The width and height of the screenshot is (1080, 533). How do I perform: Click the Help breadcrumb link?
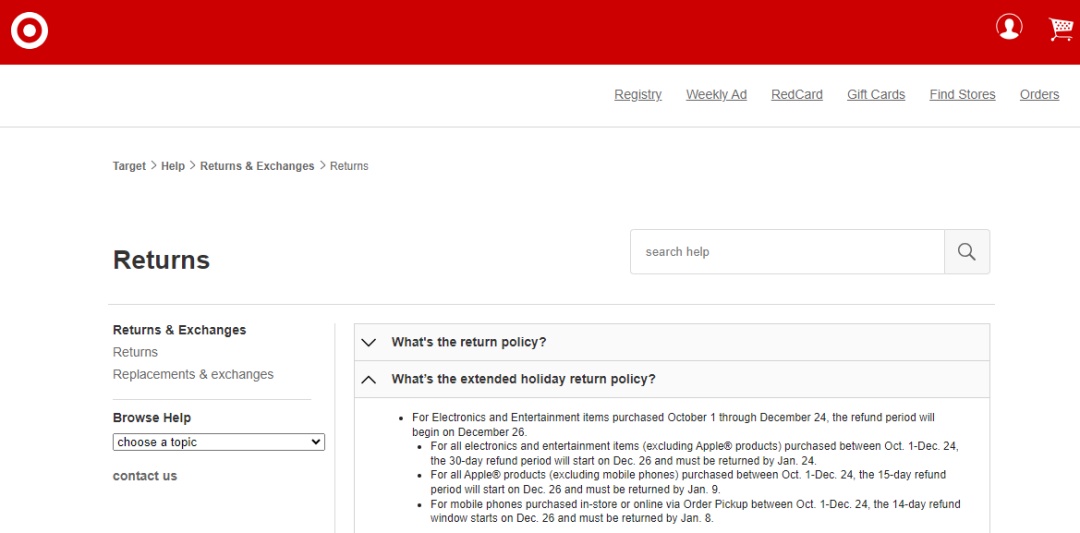tap(173, 166)
